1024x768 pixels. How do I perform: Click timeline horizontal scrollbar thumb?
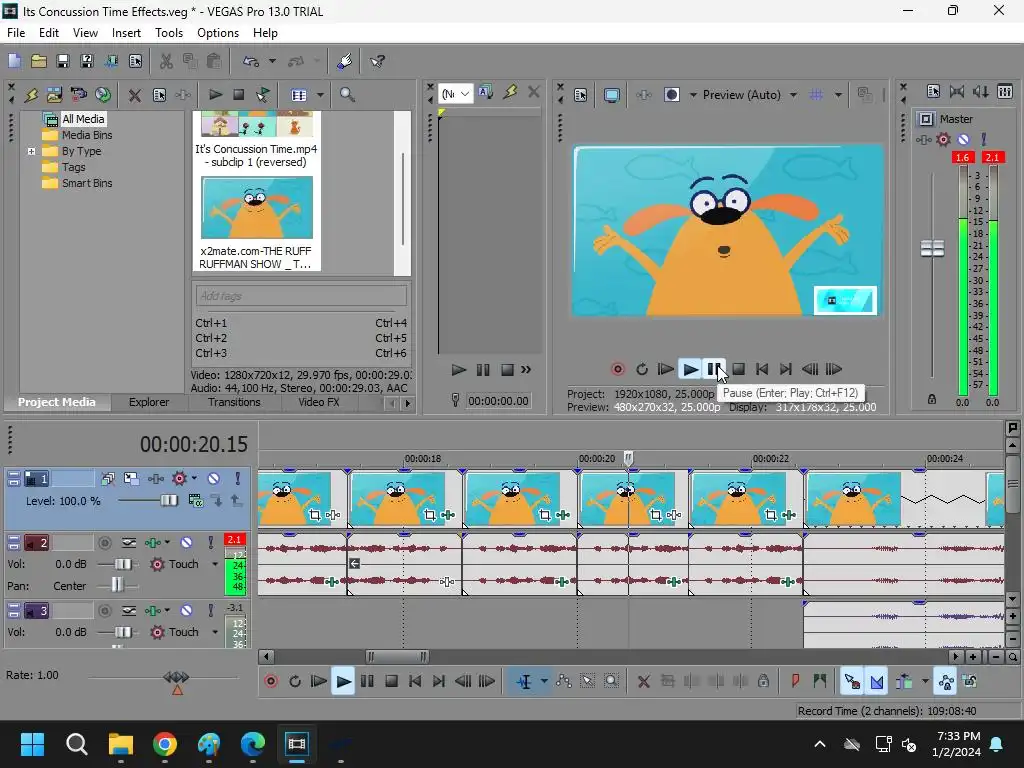396,656
